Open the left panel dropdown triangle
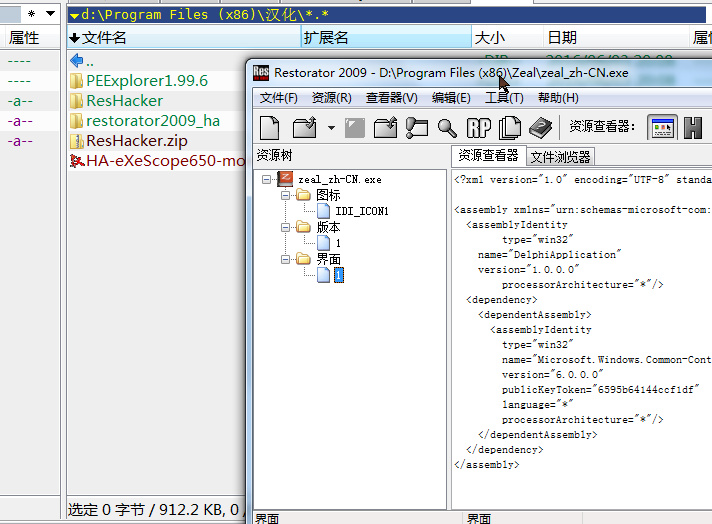 tap(51, 13)
